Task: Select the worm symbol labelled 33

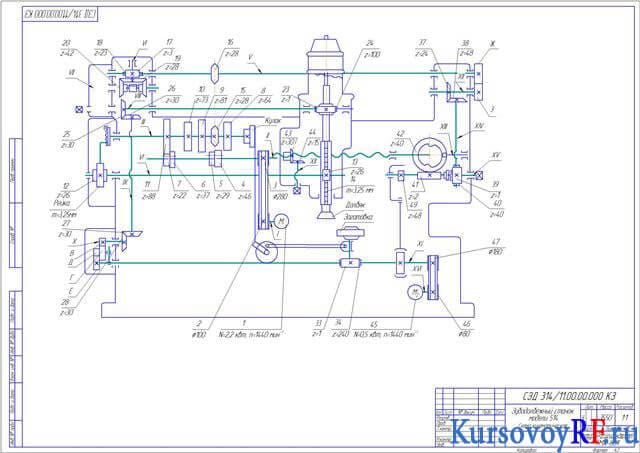Action: pyautogui.click(x=350, y=263)
